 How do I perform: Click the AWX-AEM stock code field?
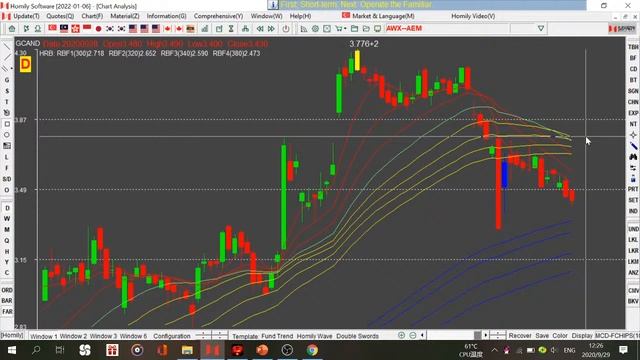[447, 29]
